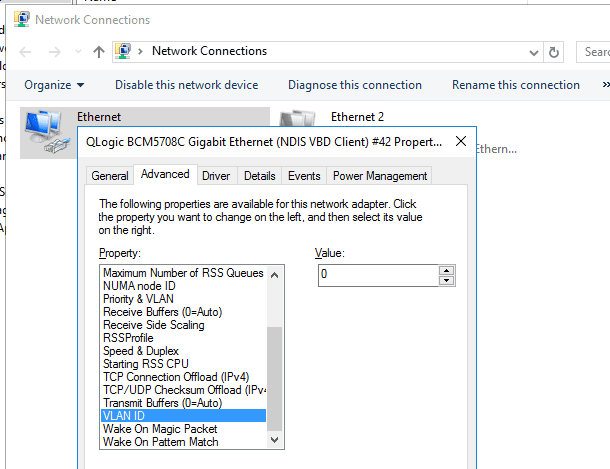
Task: Select NUMA node ID property
Action: [x=183, y=286]
